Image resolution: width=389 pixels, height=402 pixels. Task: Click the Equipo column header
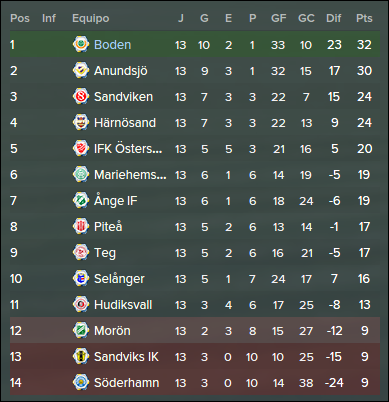[x=91, y=19]
